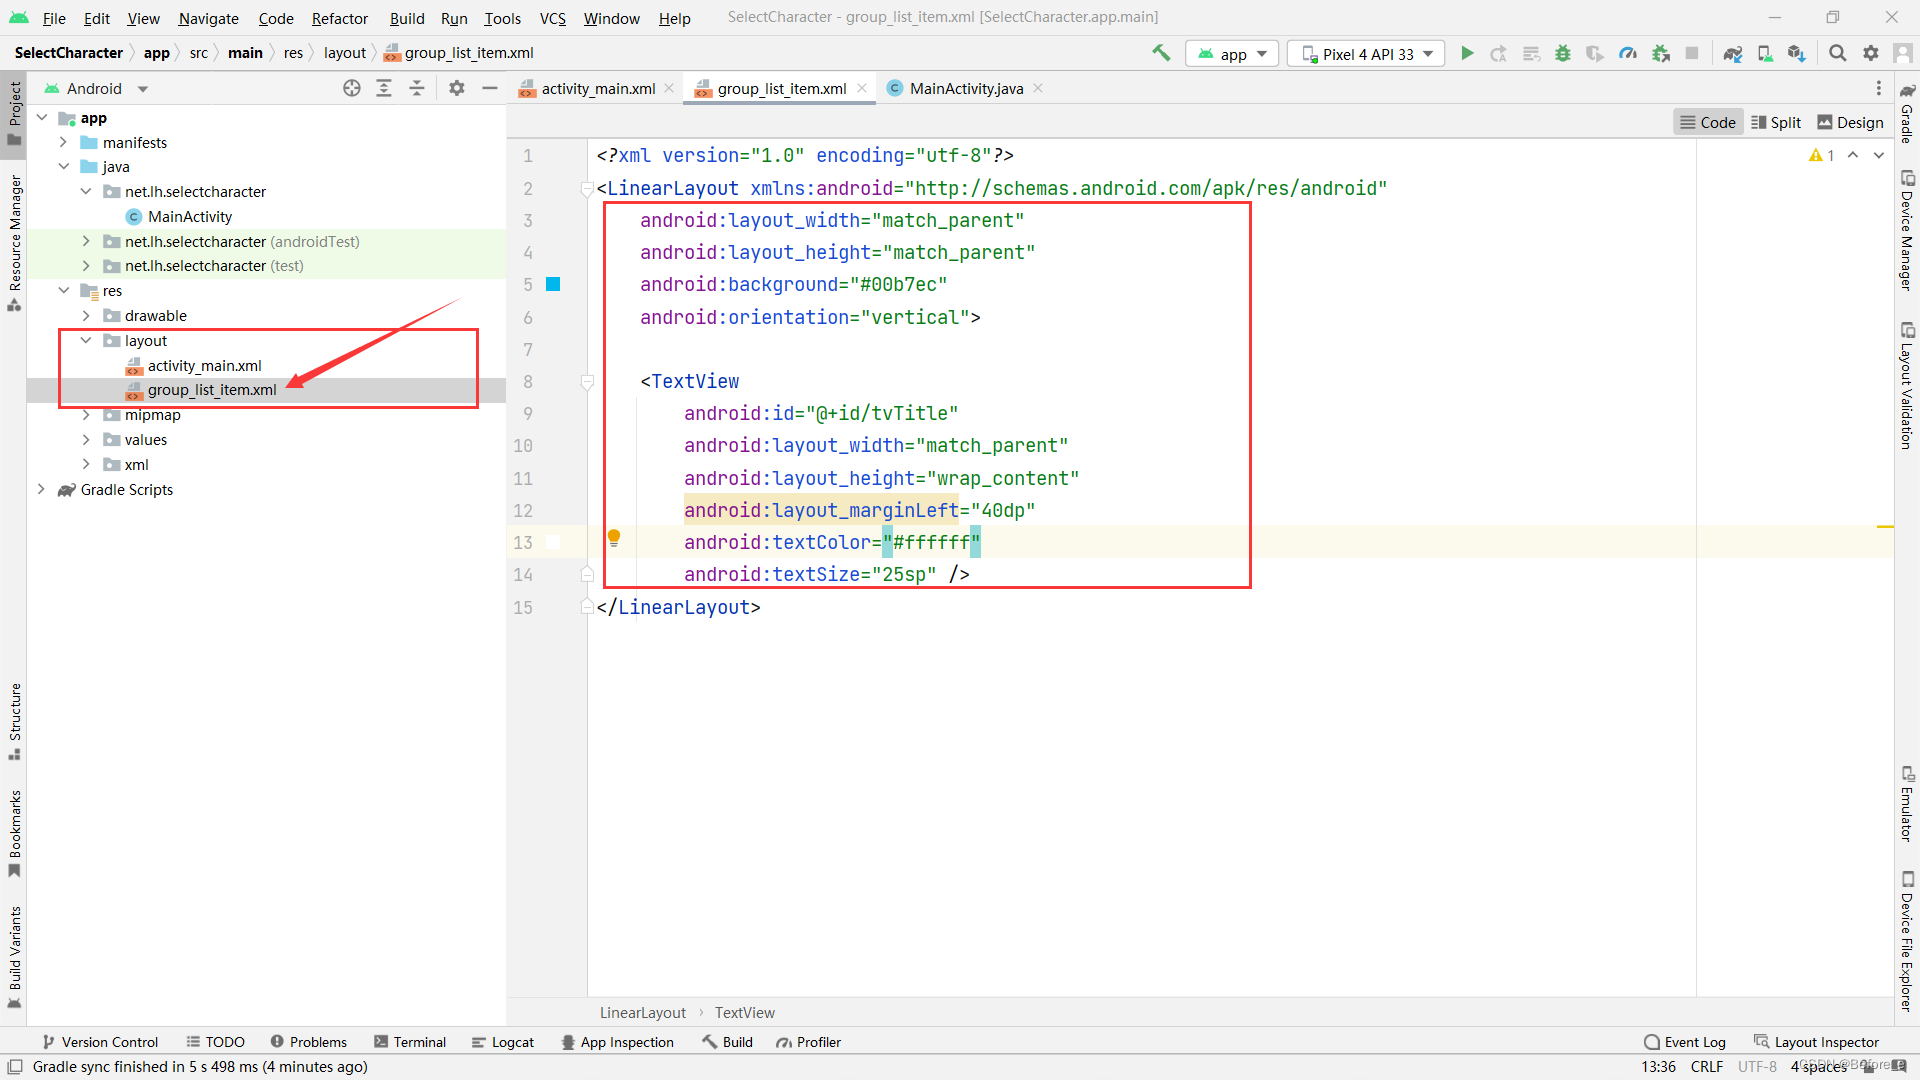This screenshot has height=1080, width=1920.
Task: Click the blue color swatch in gutter
Action: tap(553, 285)
